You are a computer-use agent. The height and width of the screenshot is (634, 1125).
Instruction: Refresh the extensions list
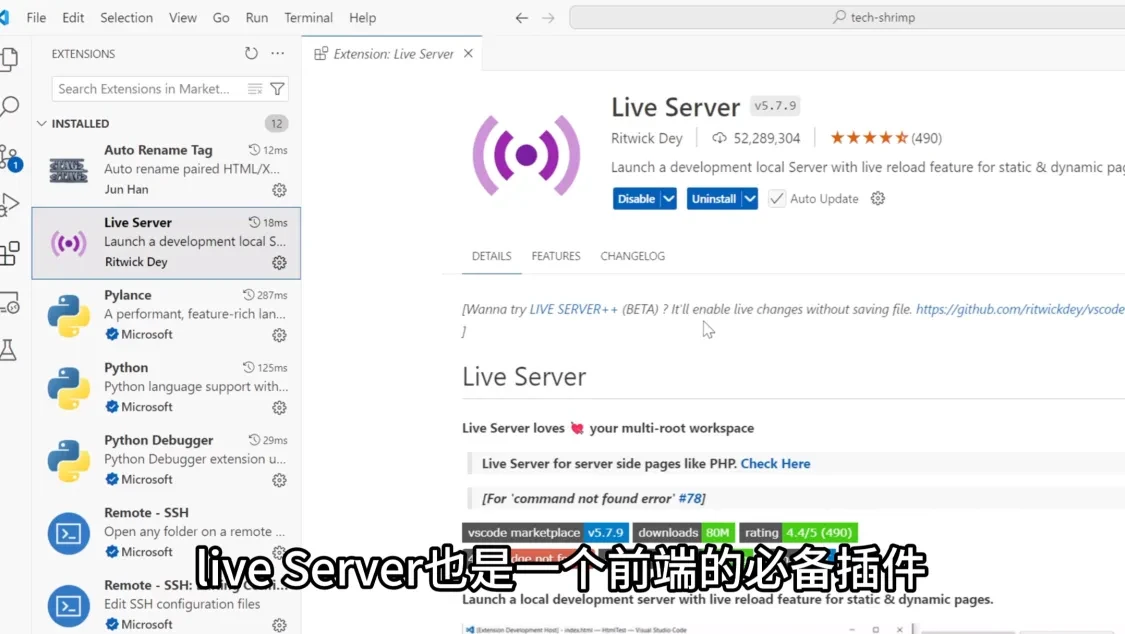click(251, 53)
